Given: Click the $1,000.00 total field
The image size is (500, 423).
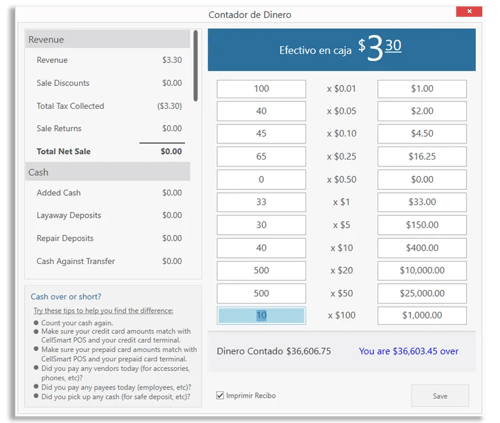Looking at the screenshot, I should 422,315.
